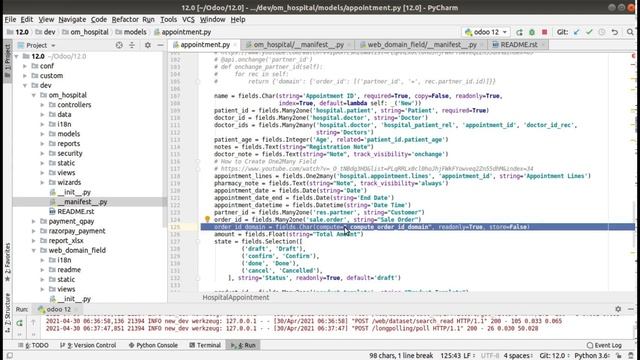Open Run panel settings gear
The width and height of the screenshot is (640, 360).
(618, 309)
